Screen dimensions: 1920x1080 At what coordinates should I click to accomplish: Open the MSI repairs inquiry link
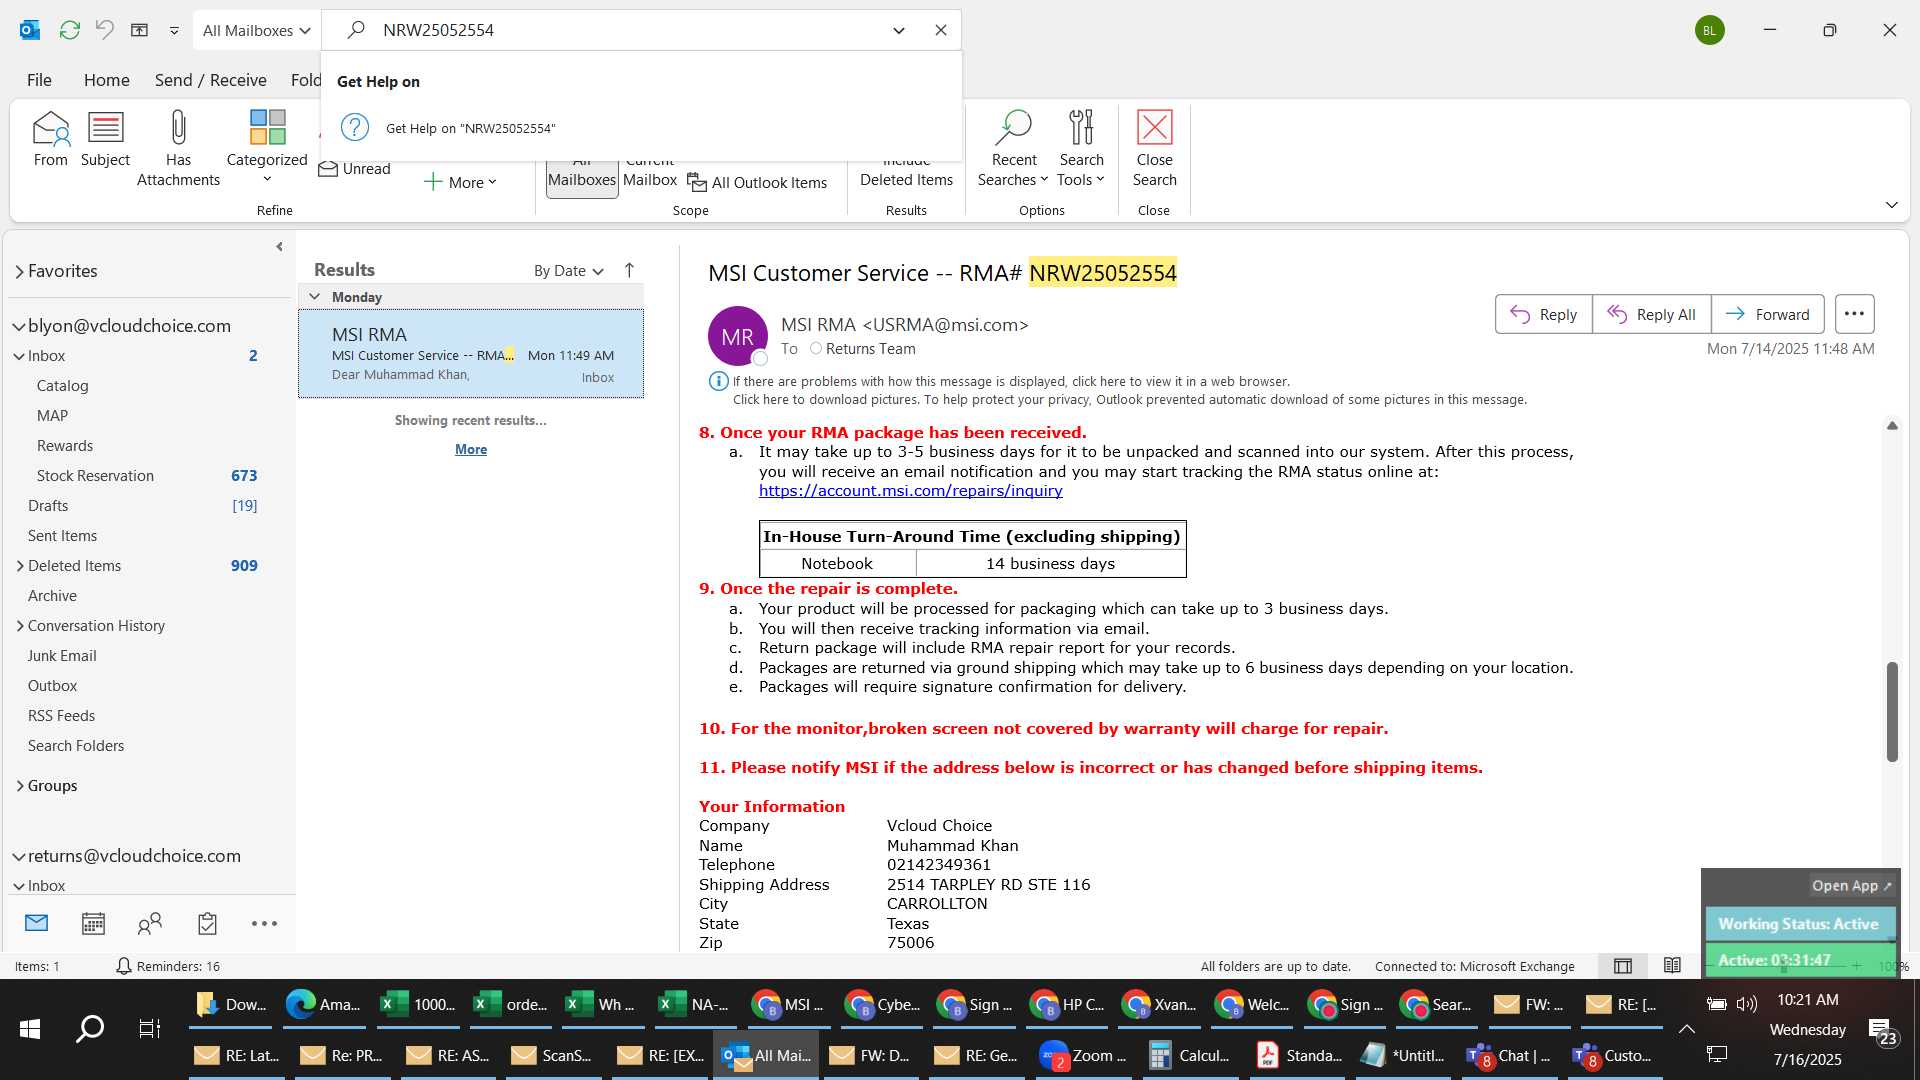[x=910, y=491]
